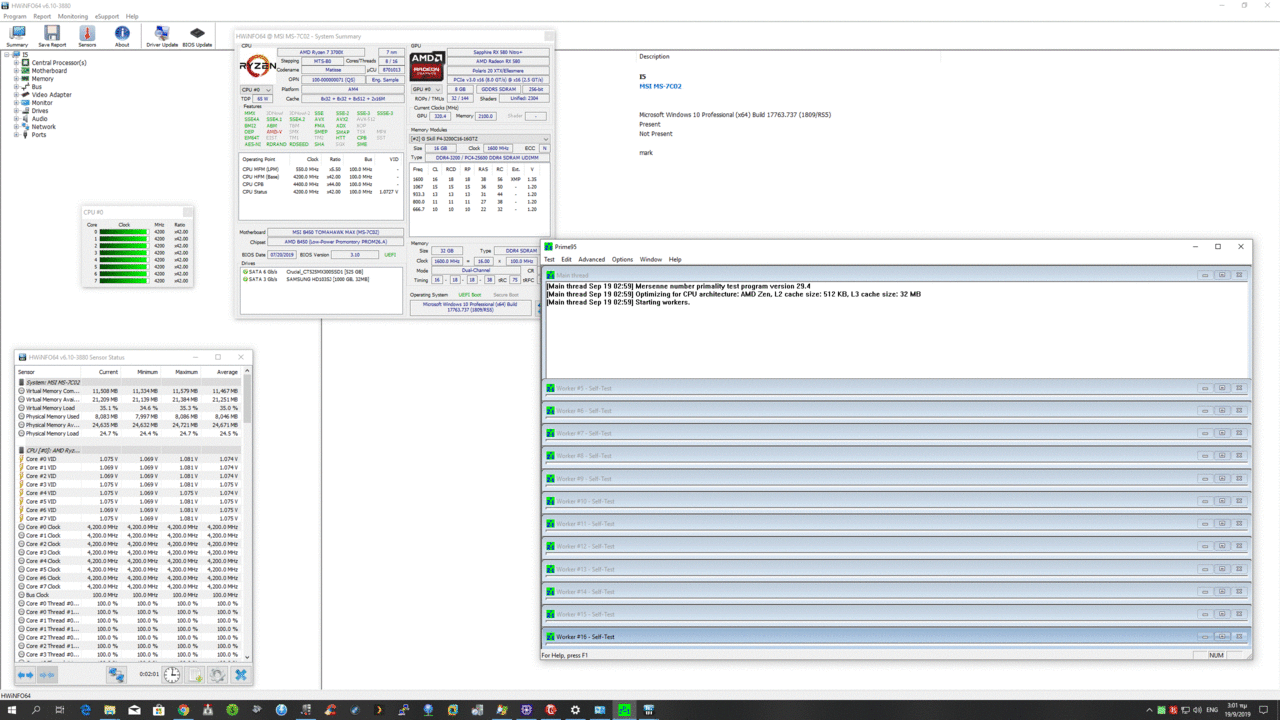The width and height of the screenshot is (1280, 720).
Task: Open sensor settings gear icon
Action: pos(217,675)
